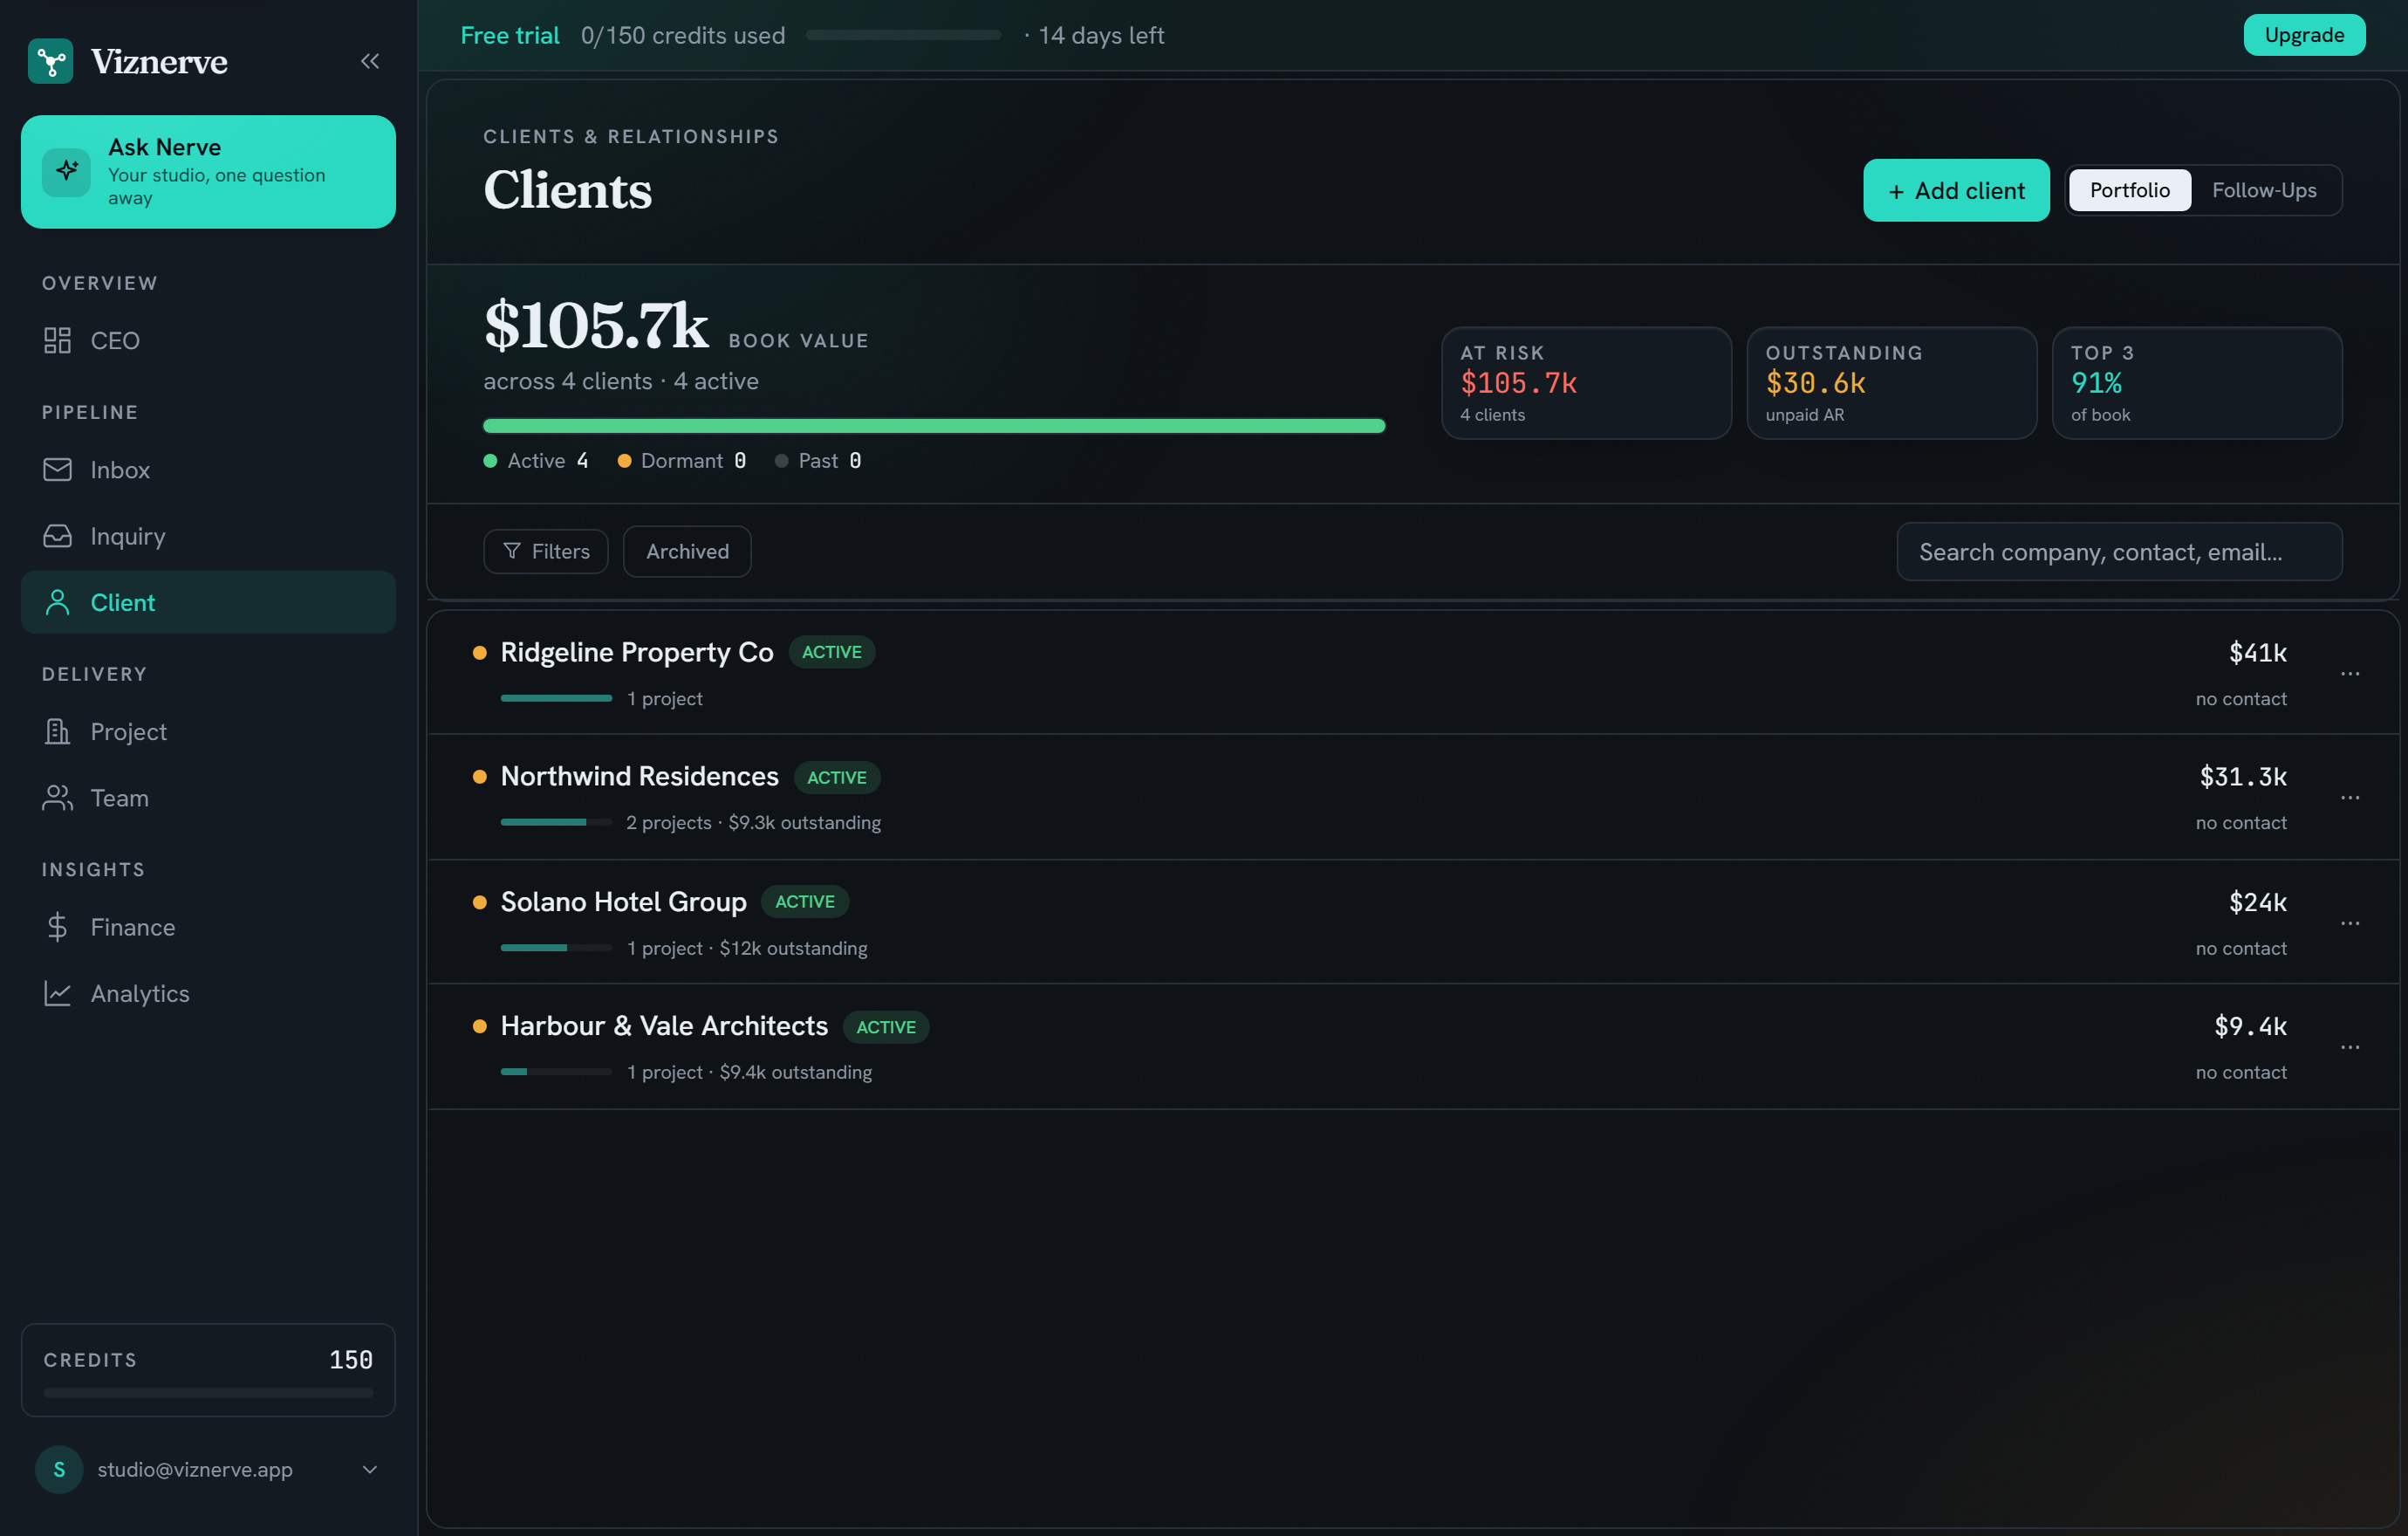Viewport: 2408px width, 1536px height.
Task: Open the Filters dropdown
Action: (546, 551)
